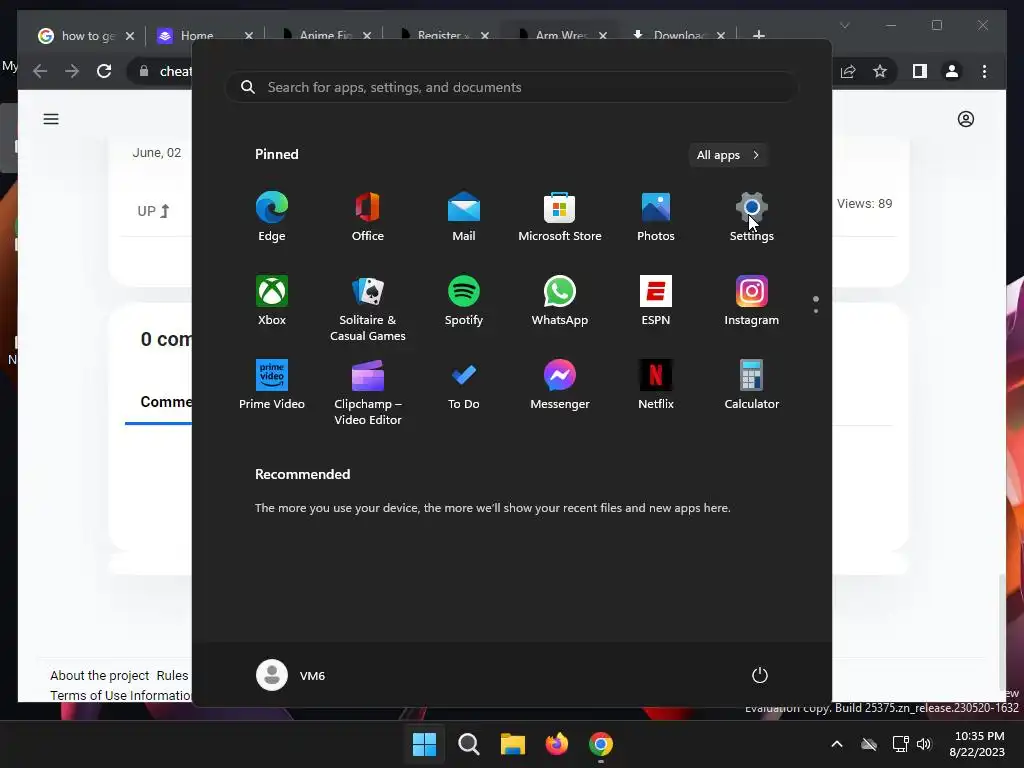Open File Explorer from taskbar
1024x768 pixels.
click(x=513, y=744)
